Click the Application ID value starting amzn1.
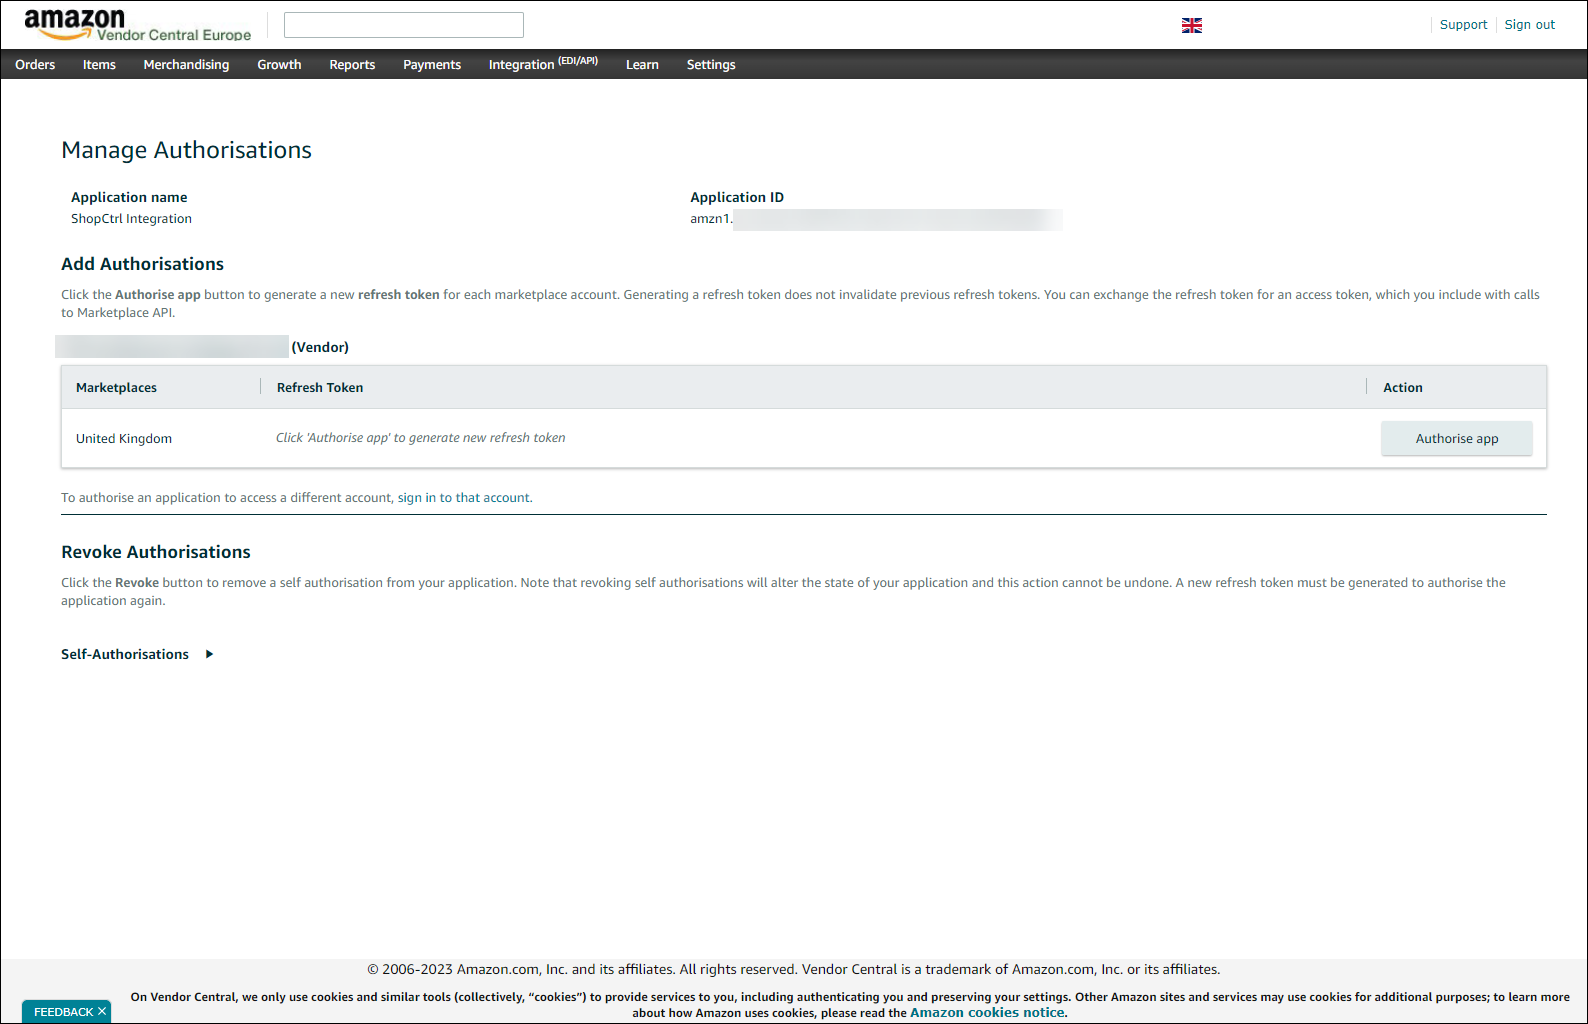 pos(876,219)
